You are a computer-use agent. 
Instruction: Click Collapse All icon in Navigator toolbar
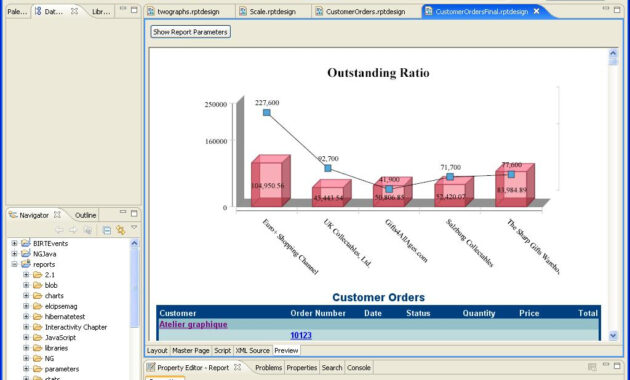(106, 230)
